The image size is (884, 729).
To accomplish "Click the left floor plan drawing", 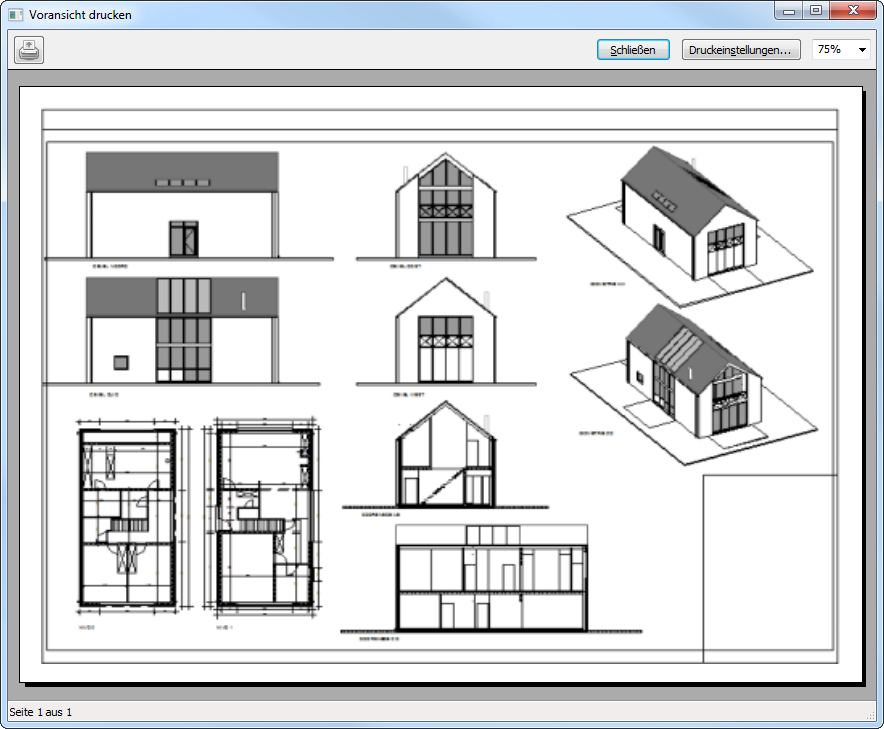I will click(x=127, y=517).
